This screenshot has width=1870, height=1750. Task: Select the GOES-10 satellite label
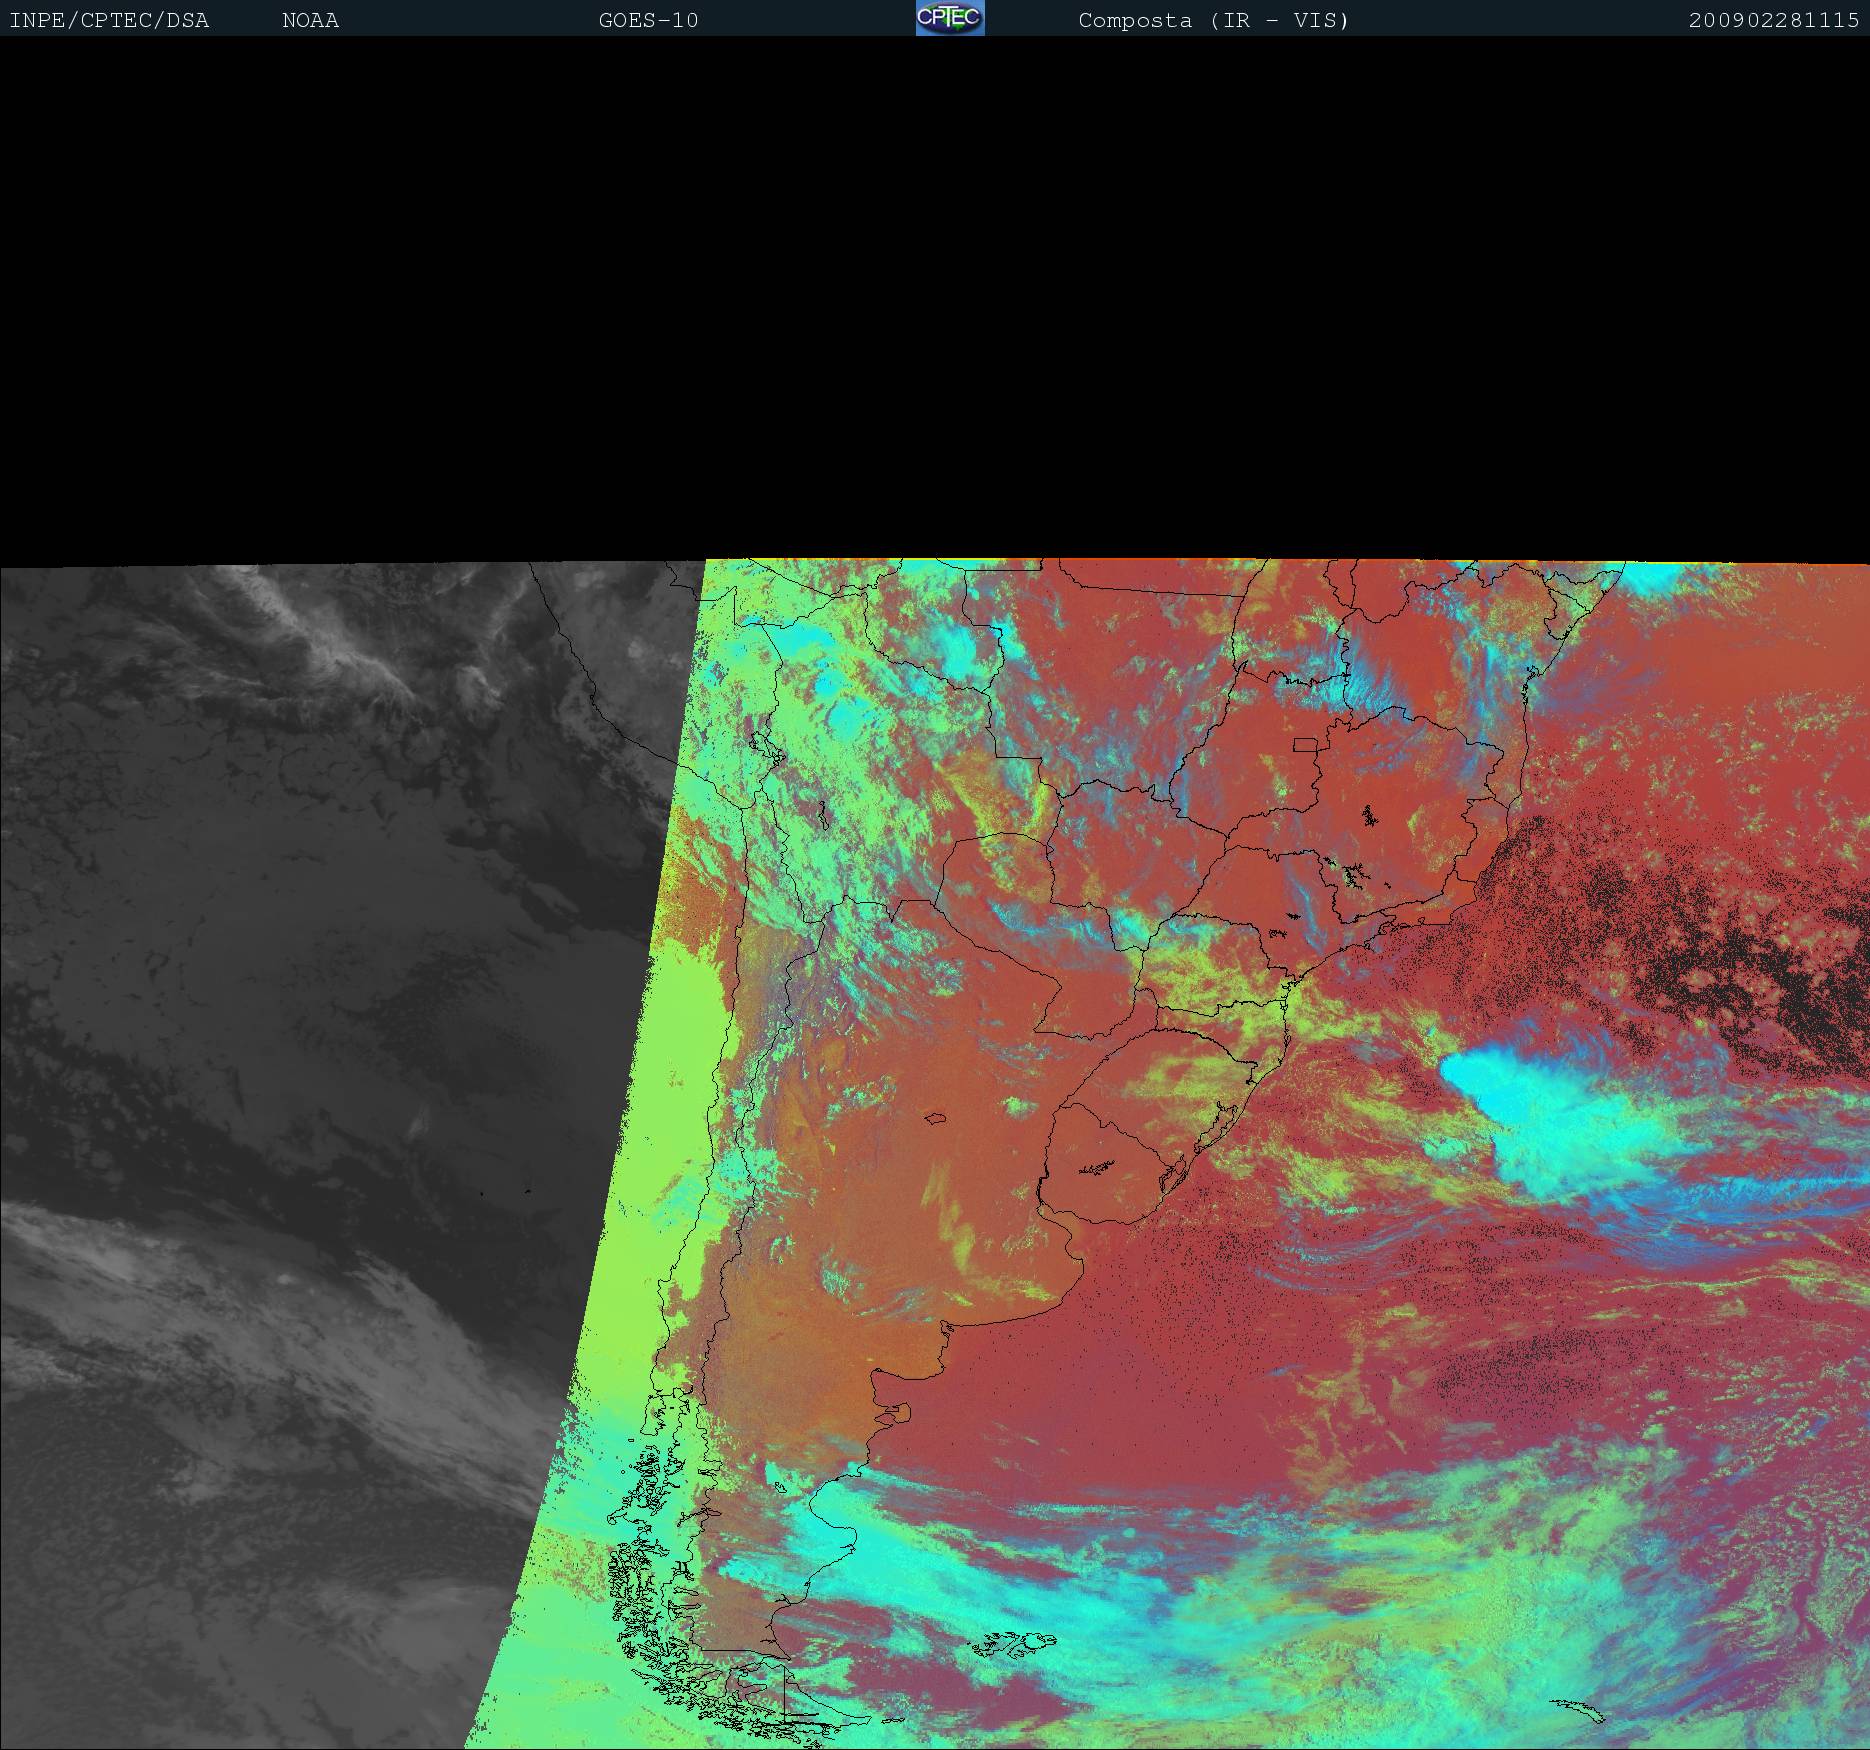coord(649,21)
